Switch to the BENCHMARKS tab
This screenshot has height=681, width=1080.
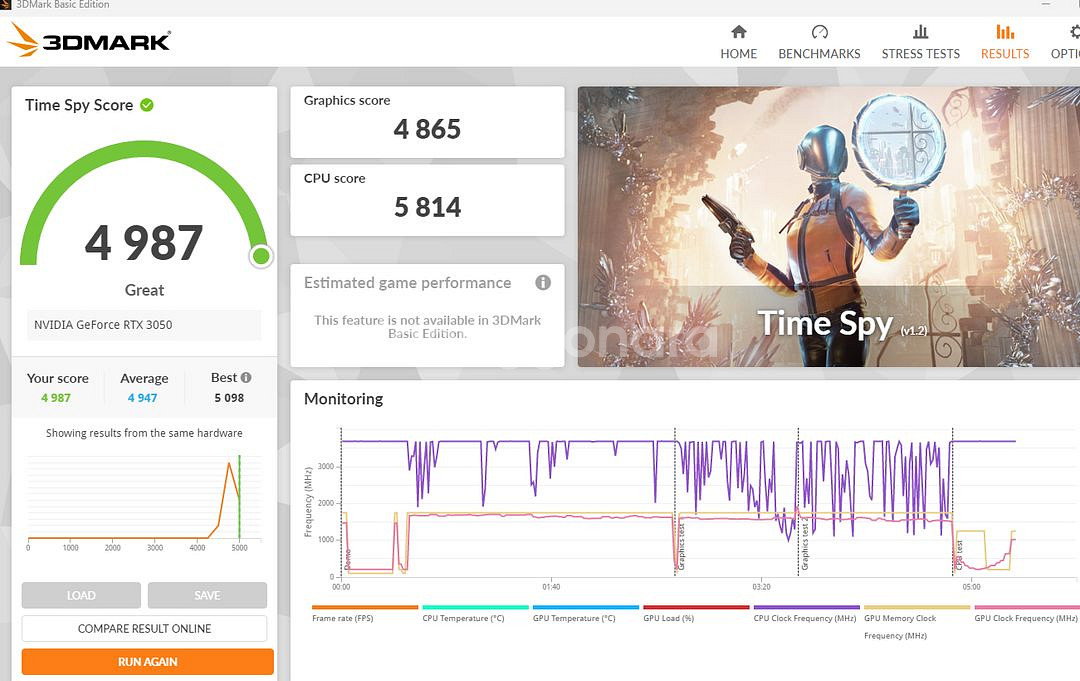[x=819, y=54]
